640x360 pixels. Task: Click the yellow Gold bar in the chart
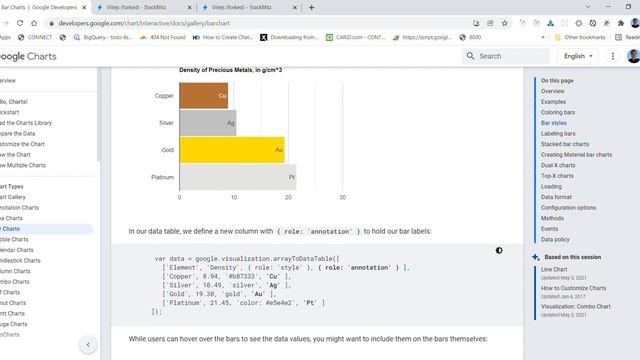click(x=232, y=150)
